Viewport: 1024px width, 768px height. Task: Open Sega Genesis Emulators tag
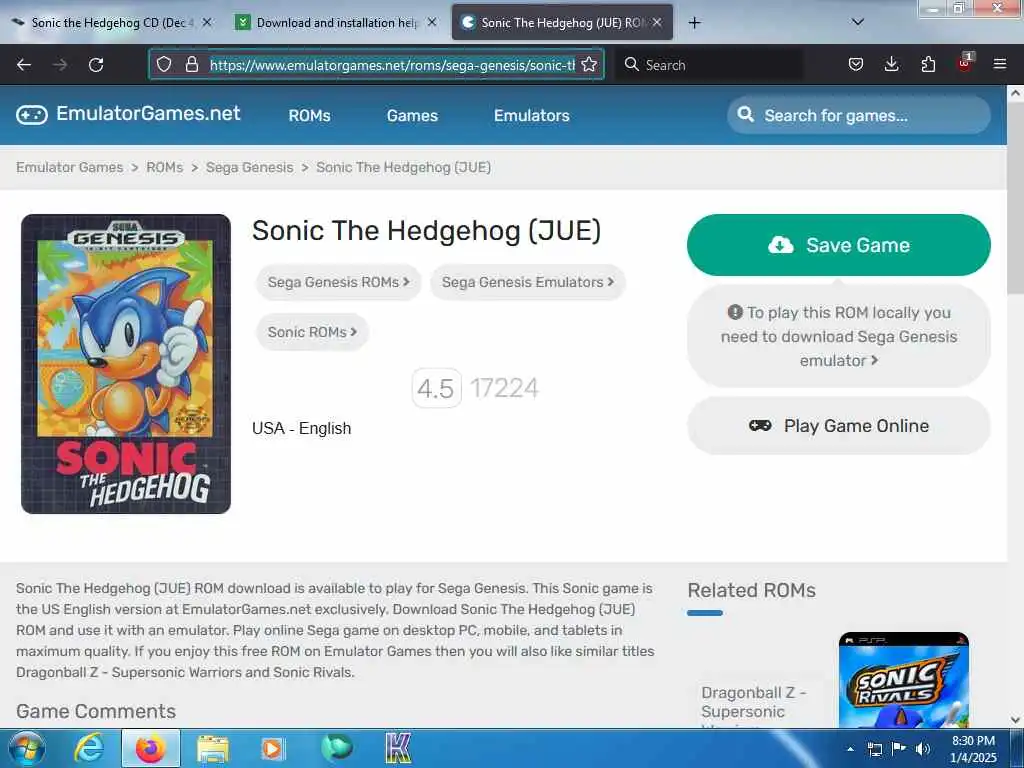click(528, 282)
